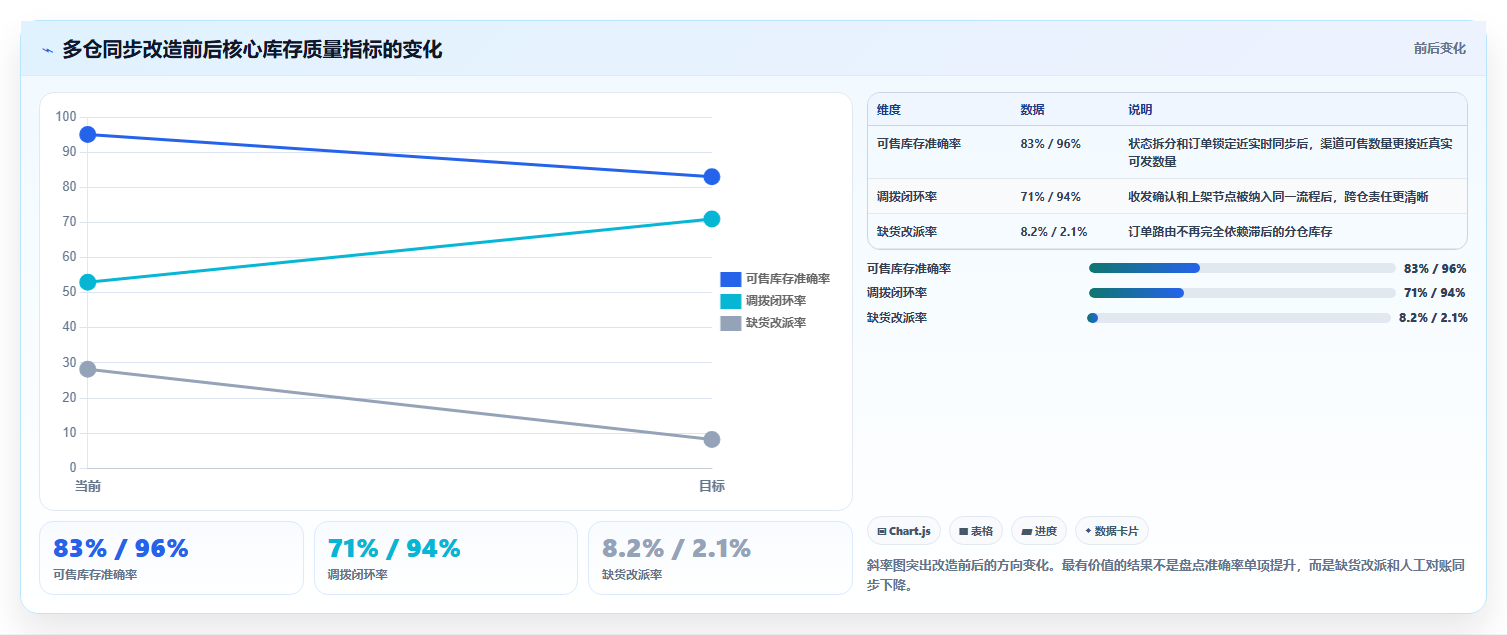
Task: Click the 可售库存准确率 progress bar
Action: point(1242,268)
